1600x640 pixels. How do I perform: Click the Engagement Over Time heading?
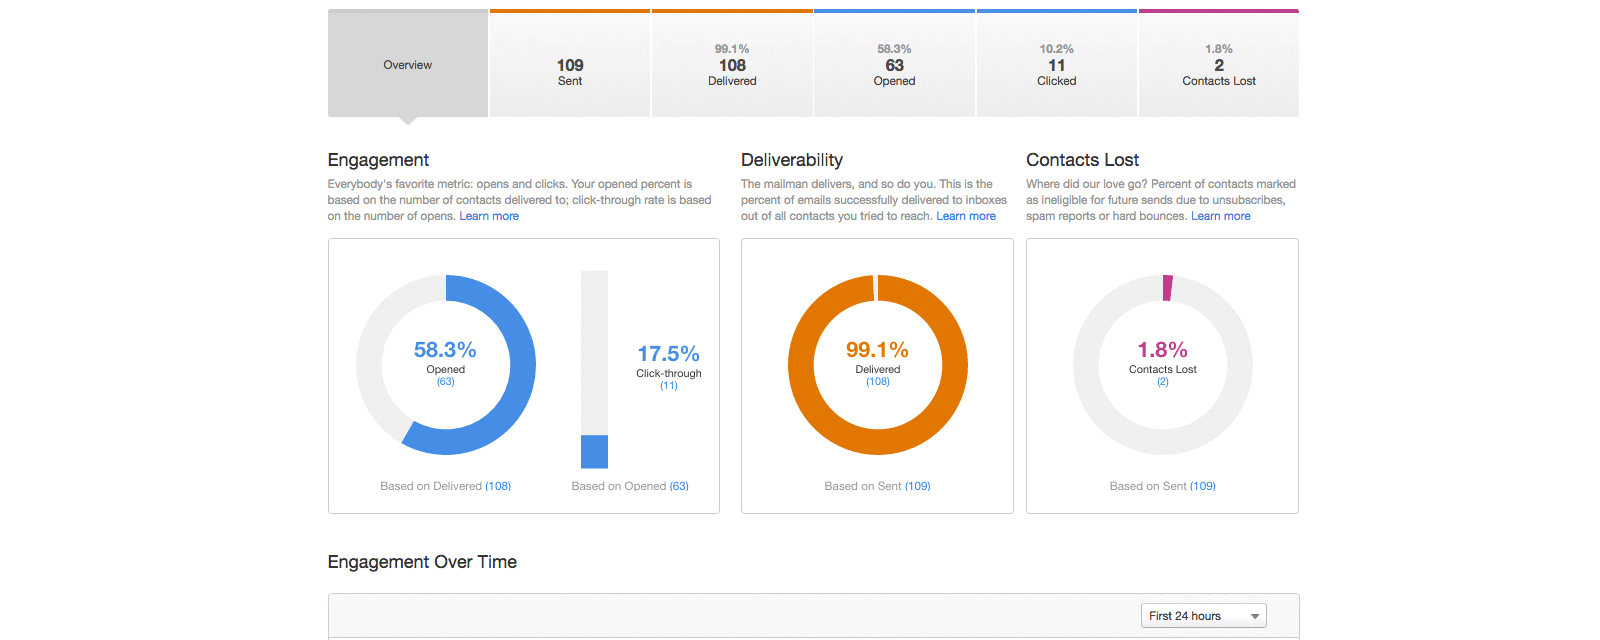pos(422,562)
